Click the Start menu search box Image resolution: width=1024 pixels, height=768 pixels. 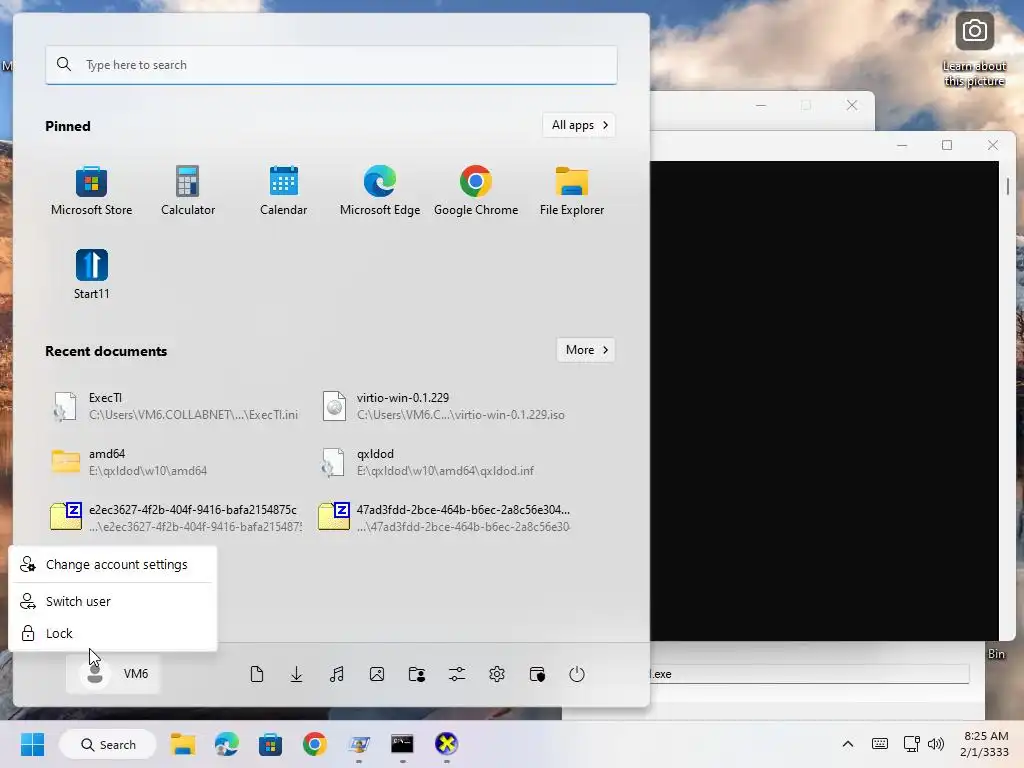[x=331, y=65]
